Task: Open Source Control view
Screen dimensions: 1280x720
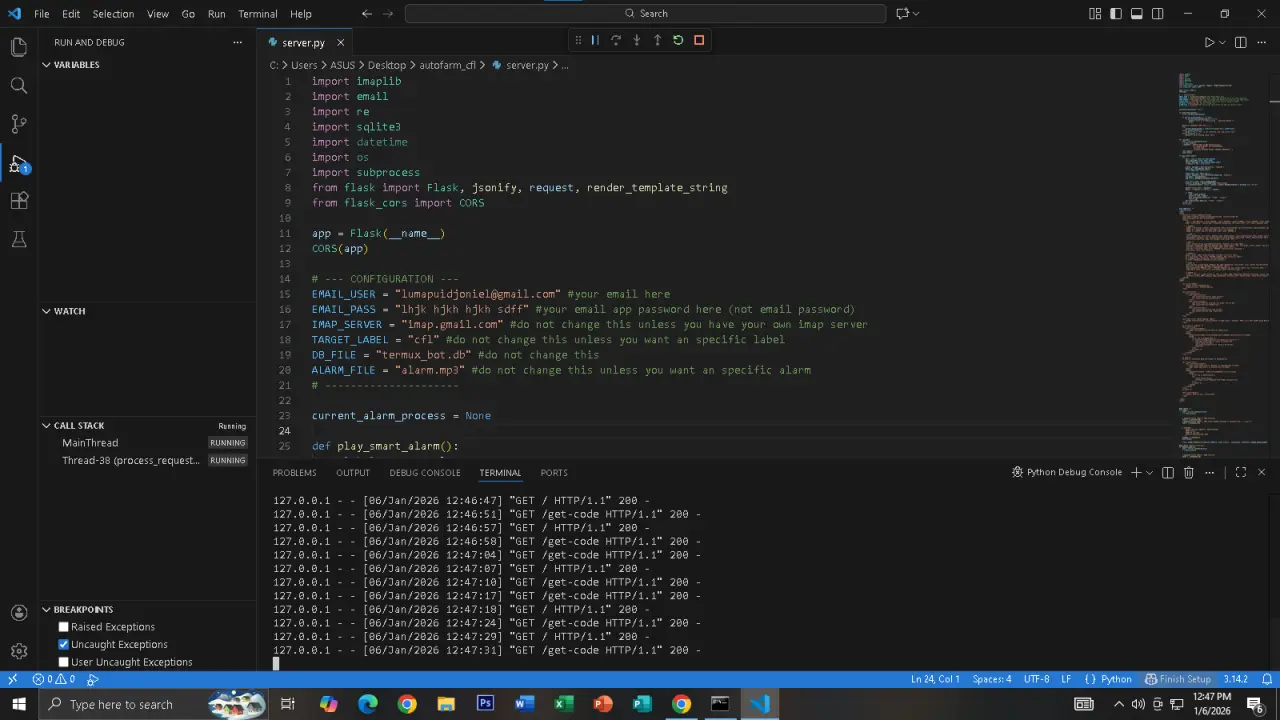Action: click(x=19, y=124)
